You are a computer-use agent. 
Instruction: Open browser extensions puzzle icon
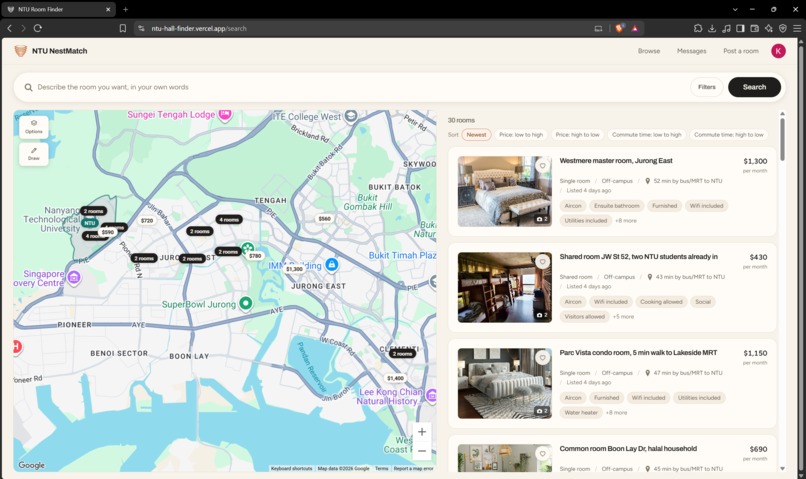tap(698, 28)
